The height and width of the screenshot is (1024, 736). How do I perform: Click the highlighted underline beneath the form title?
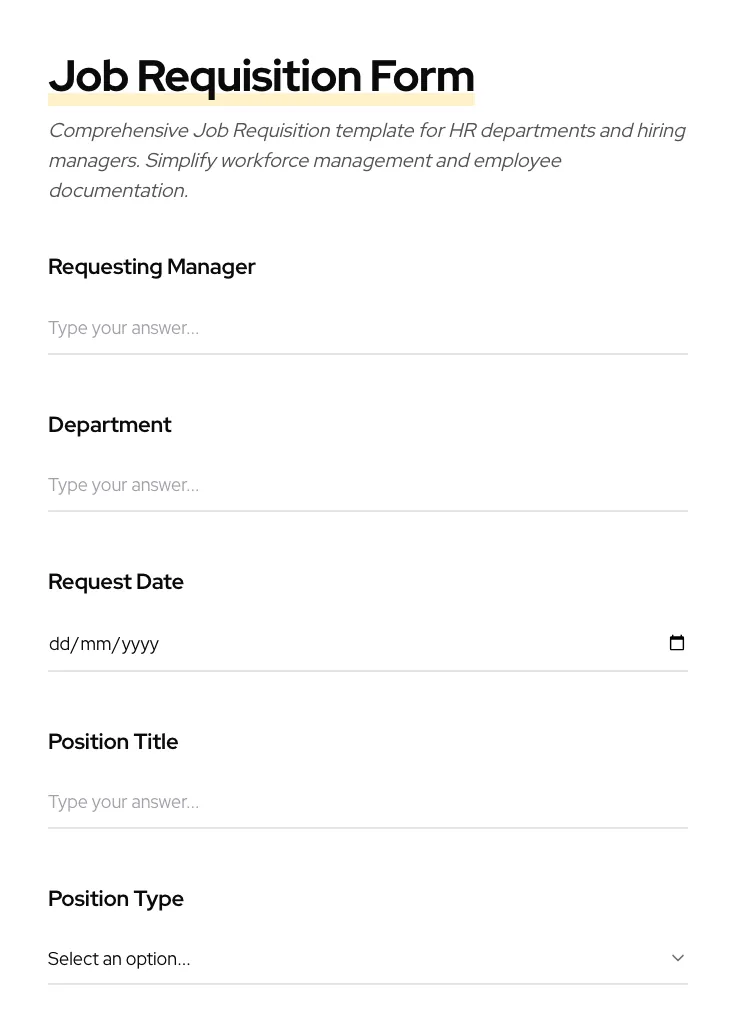(x=261, y=96)
